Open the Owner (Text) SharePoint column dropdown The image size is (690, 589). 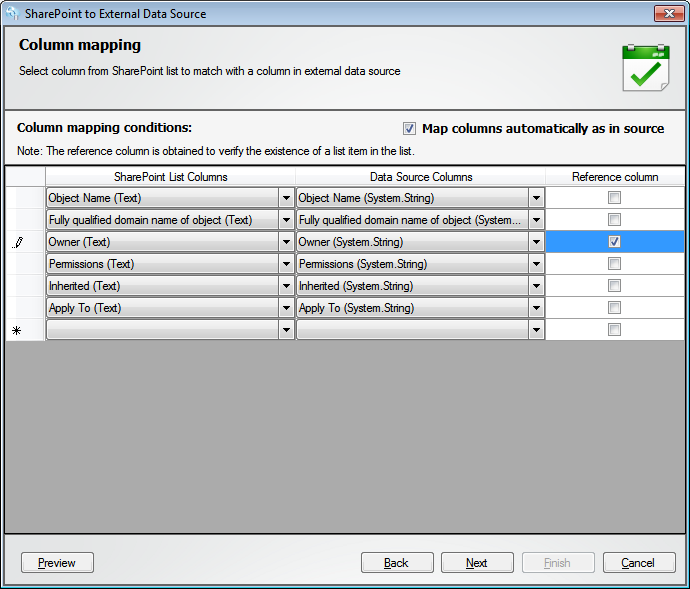coord(286,242)
